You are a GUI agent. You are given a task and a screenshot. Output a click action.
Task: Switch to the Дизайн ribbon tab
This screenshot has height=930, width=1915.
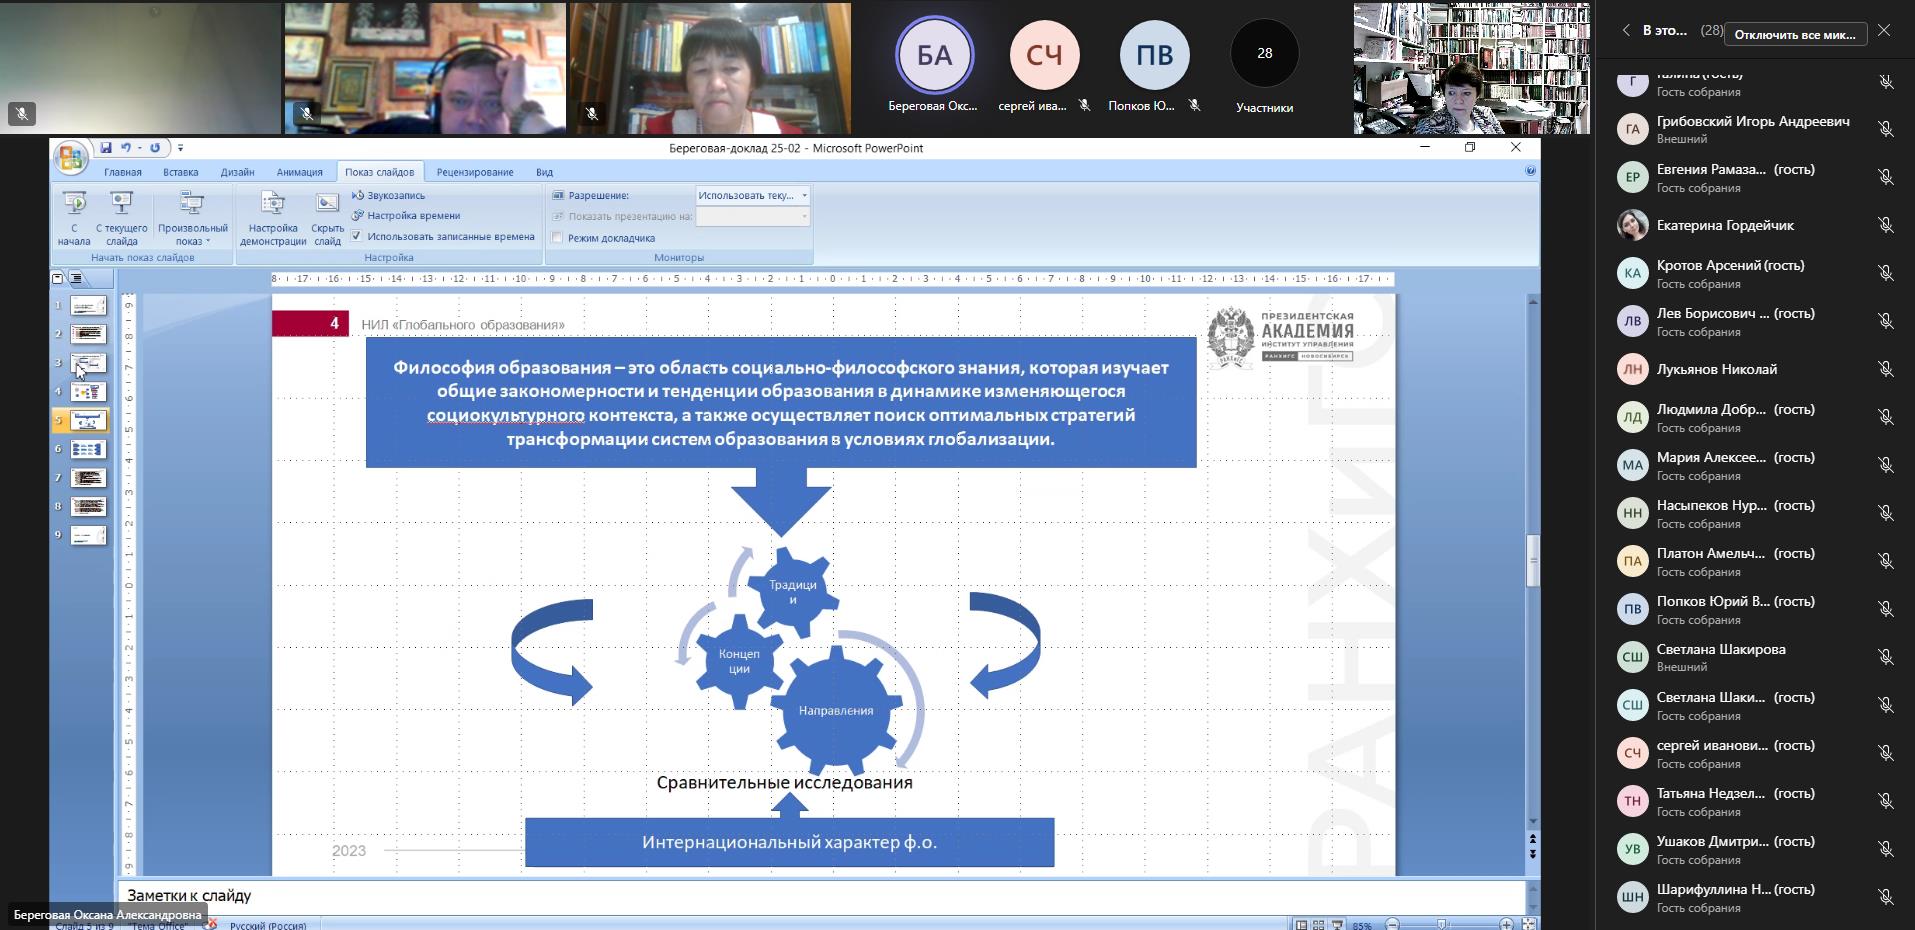pyautogui.click(x=237, y=172)
